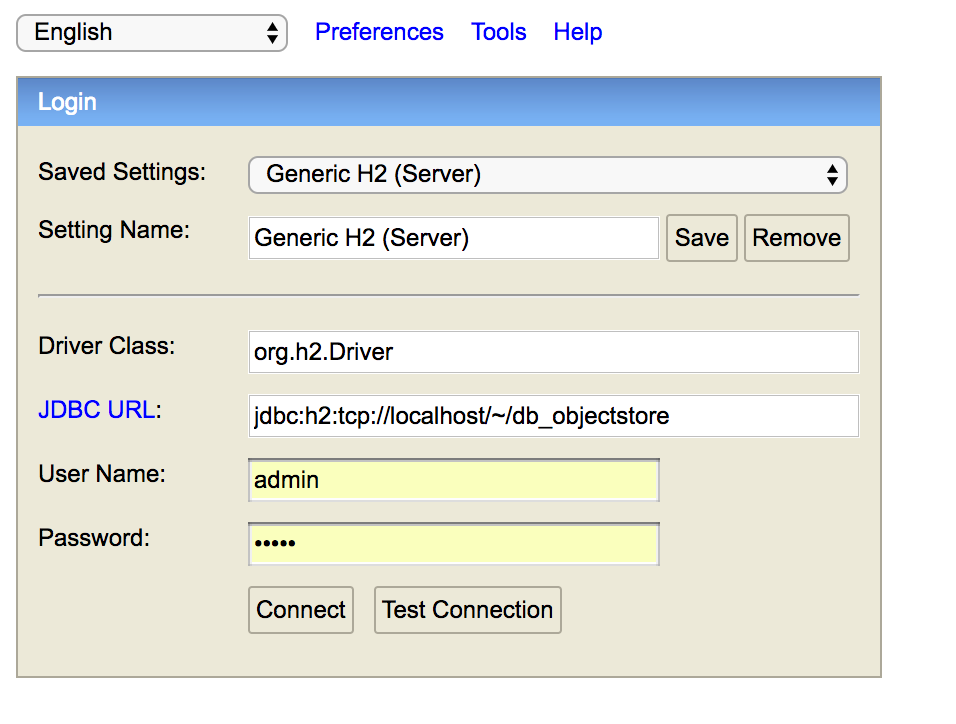Screen dimensions: 956x724
Task: Click the Connect button
Action: point(301,610)
